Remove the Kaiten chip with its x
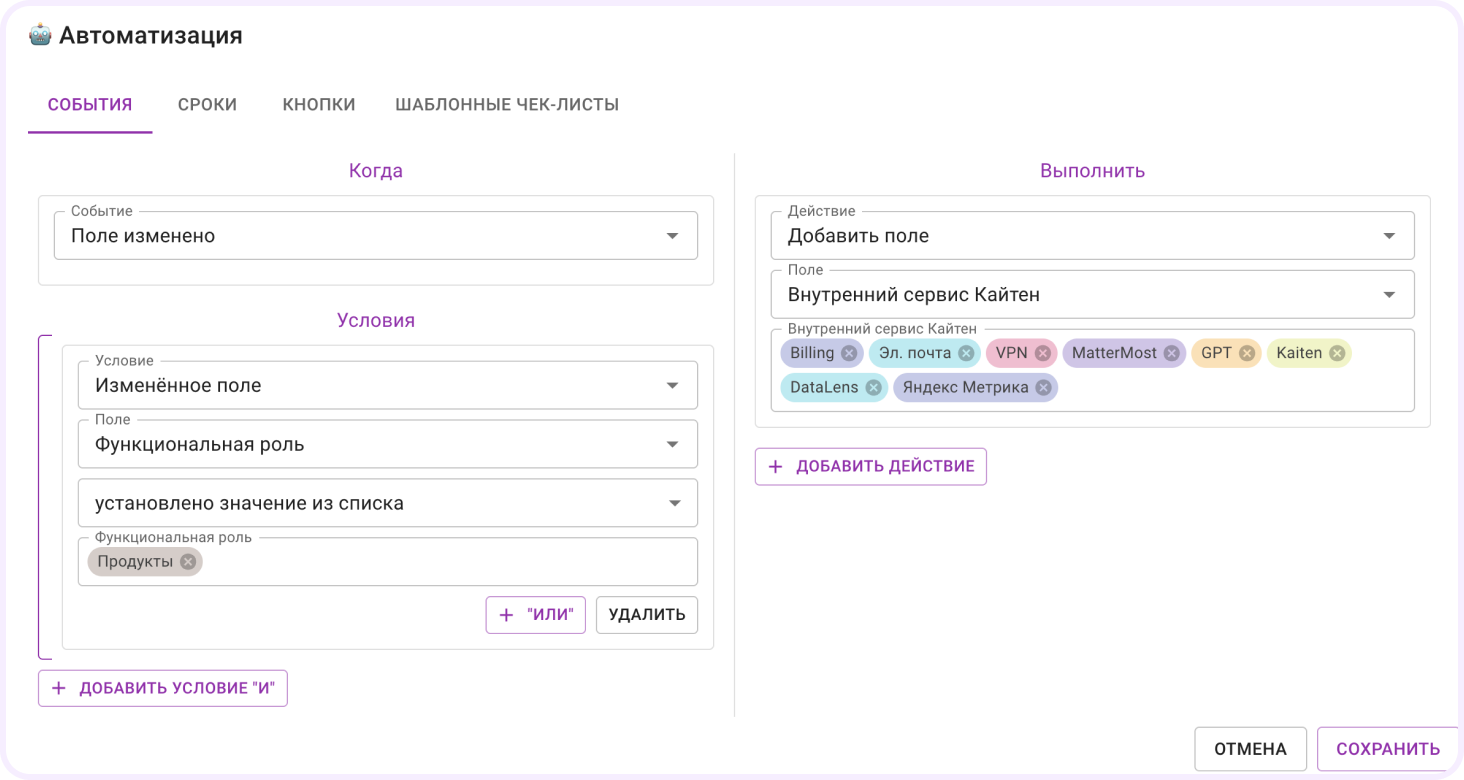Screen dimensions: 1464x780 pos(1337,353)
